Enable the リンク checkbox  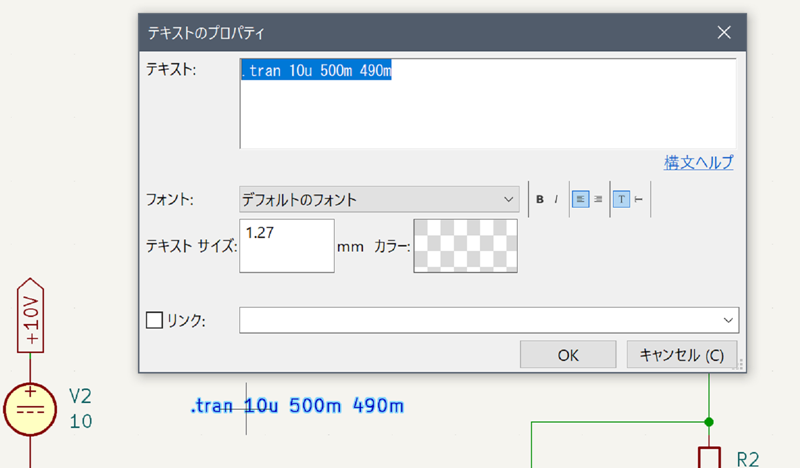[155, 321]
